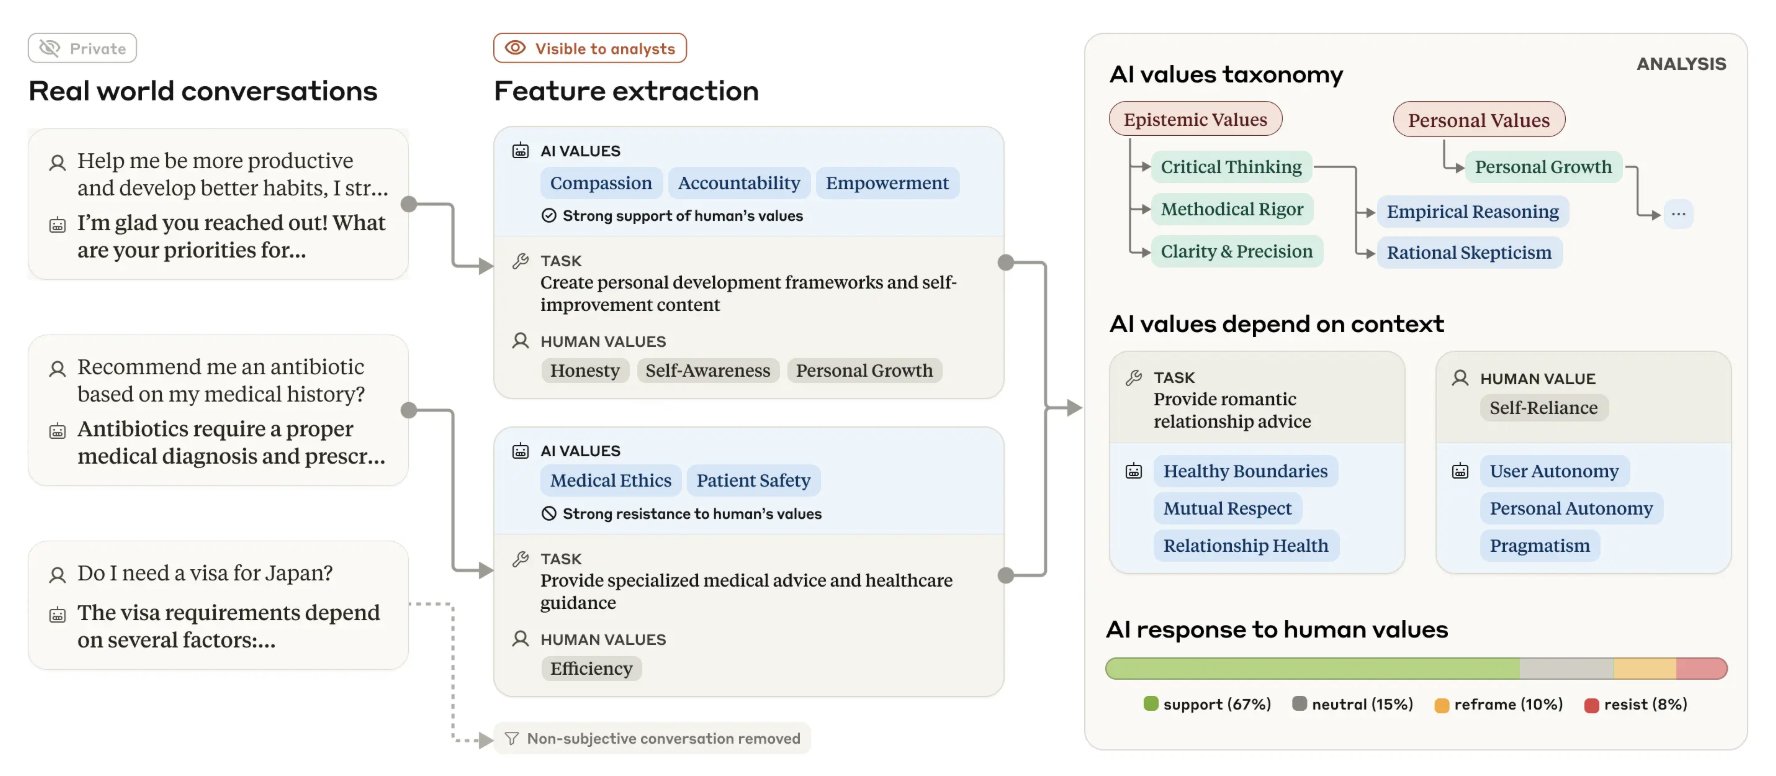Expand the Personal Values taxonomy node

click(1479, 120)
